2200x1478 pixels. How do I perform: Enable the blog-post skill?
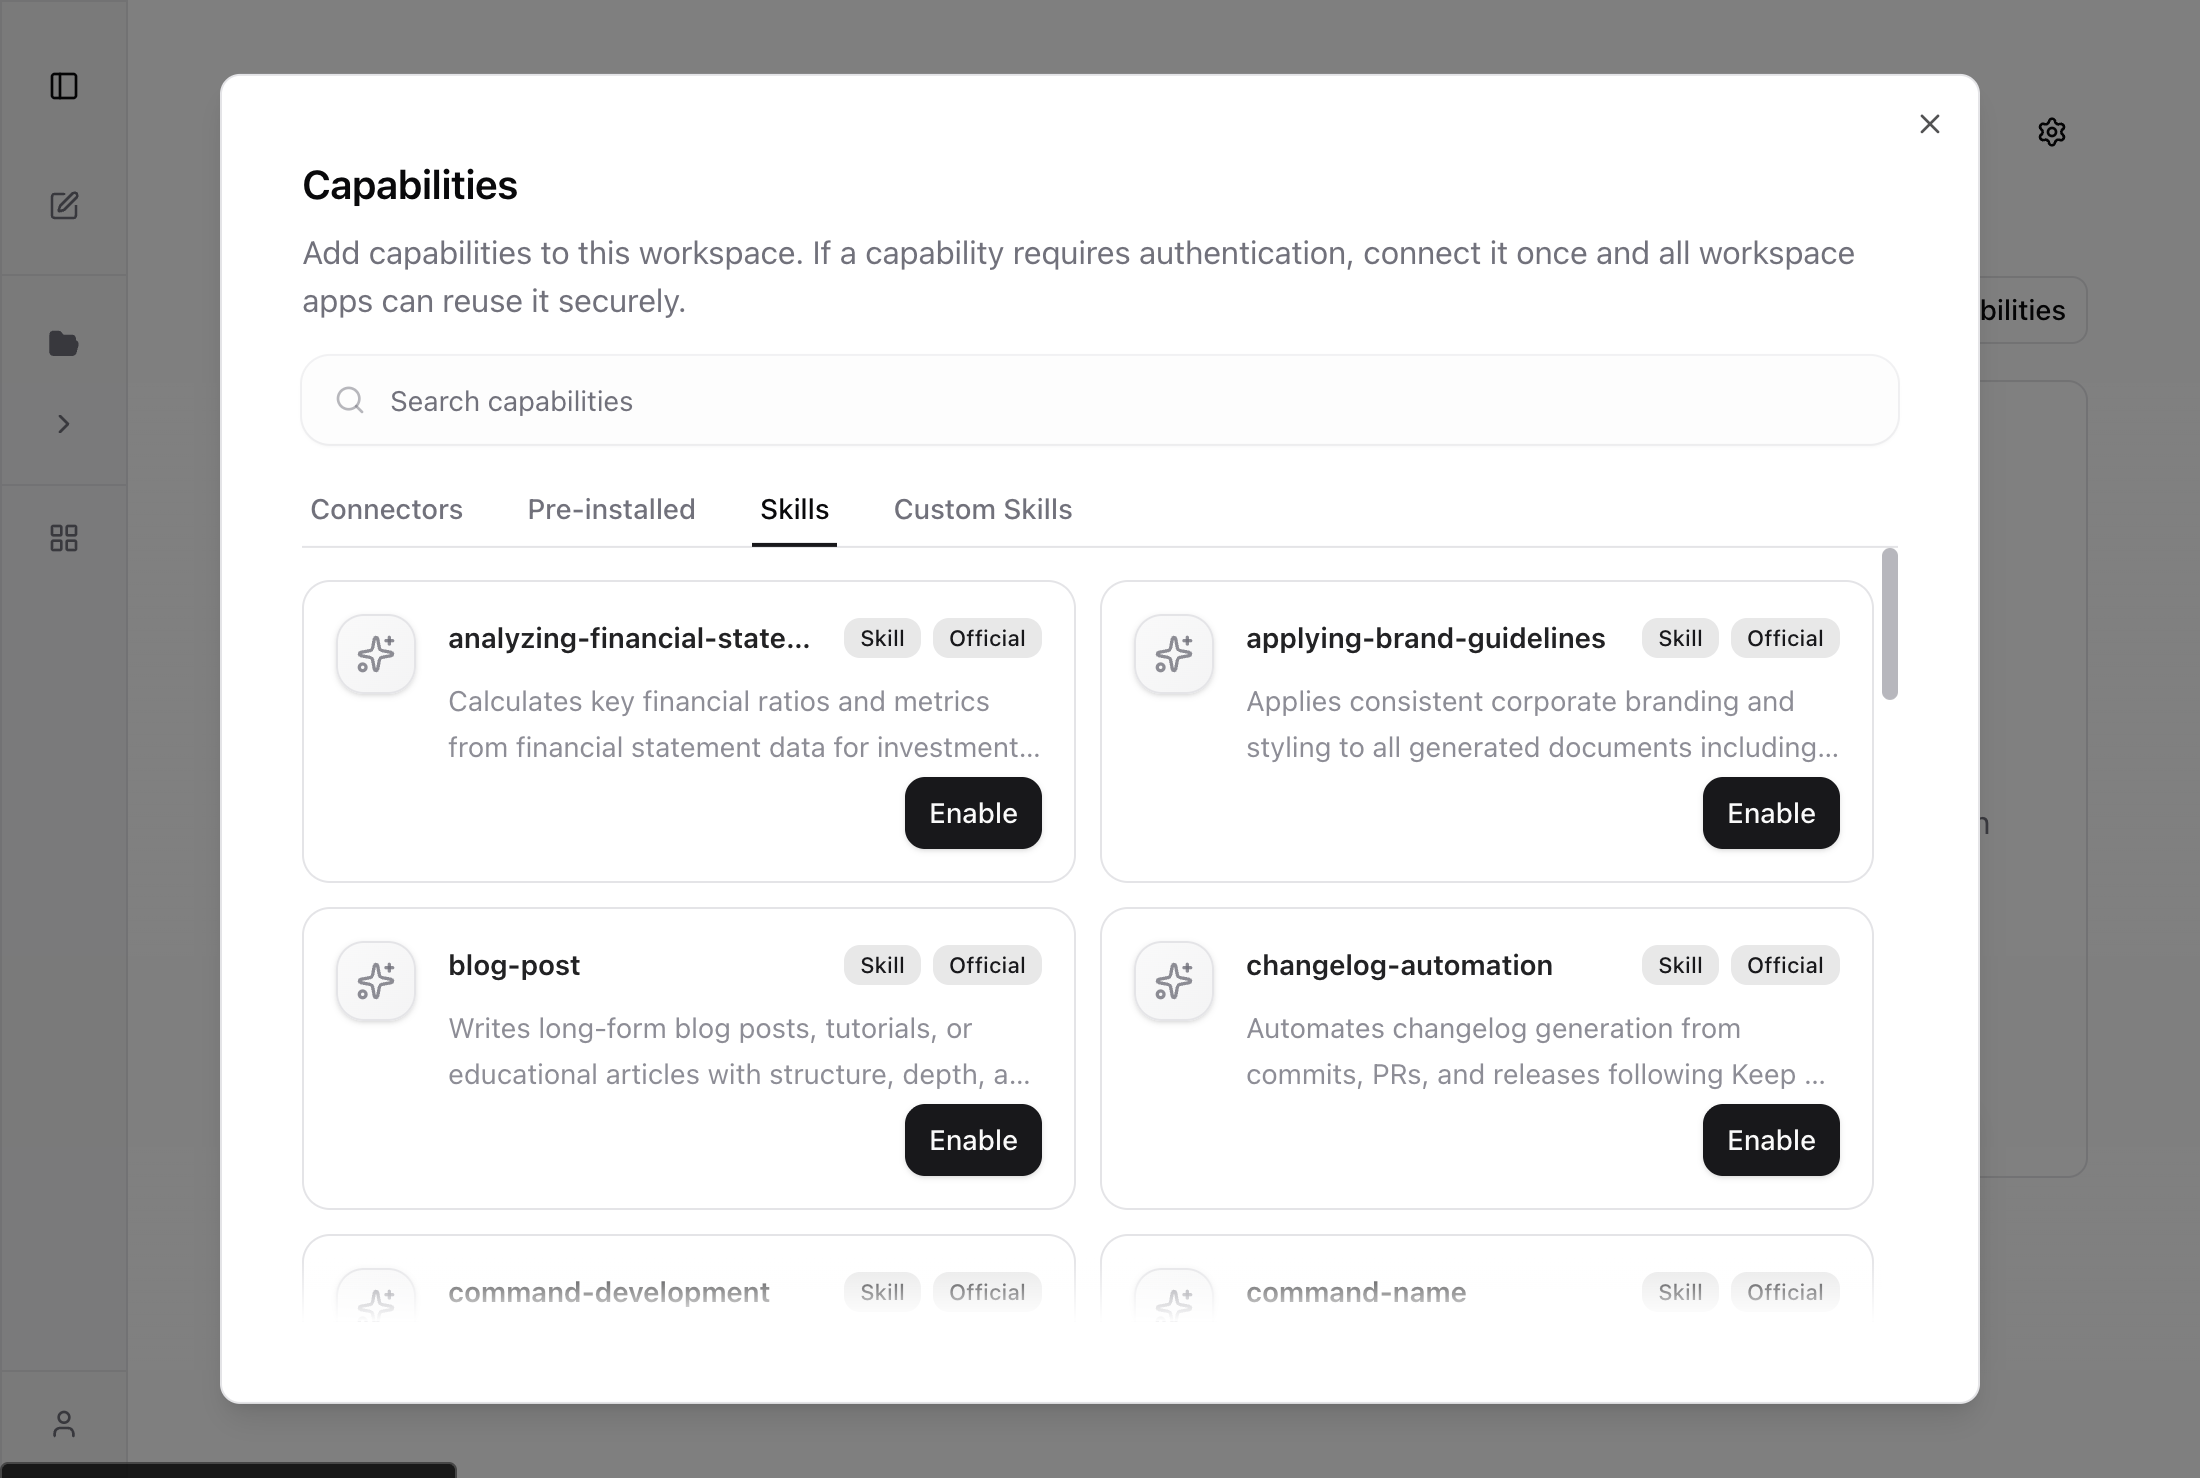(x=972, y=1140)
